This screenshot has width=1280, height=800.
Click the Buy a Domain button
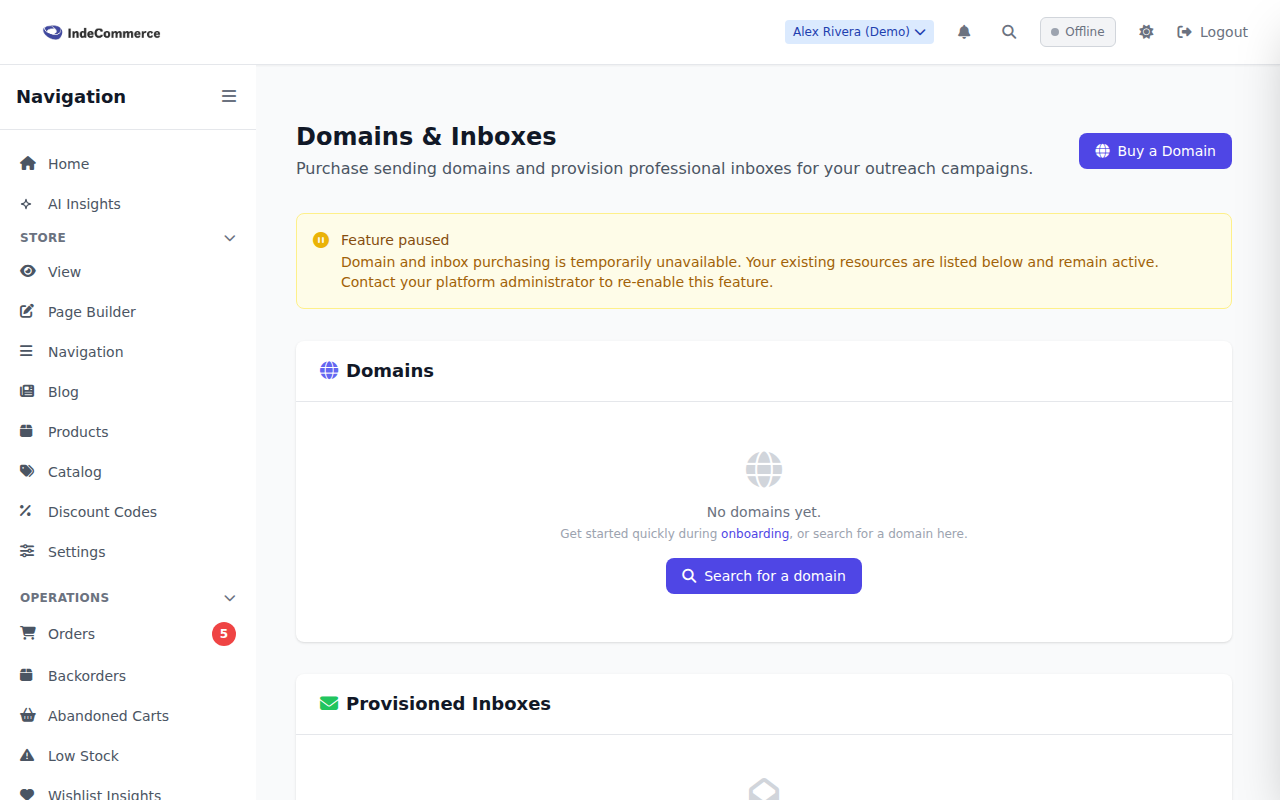[1155, 151]
